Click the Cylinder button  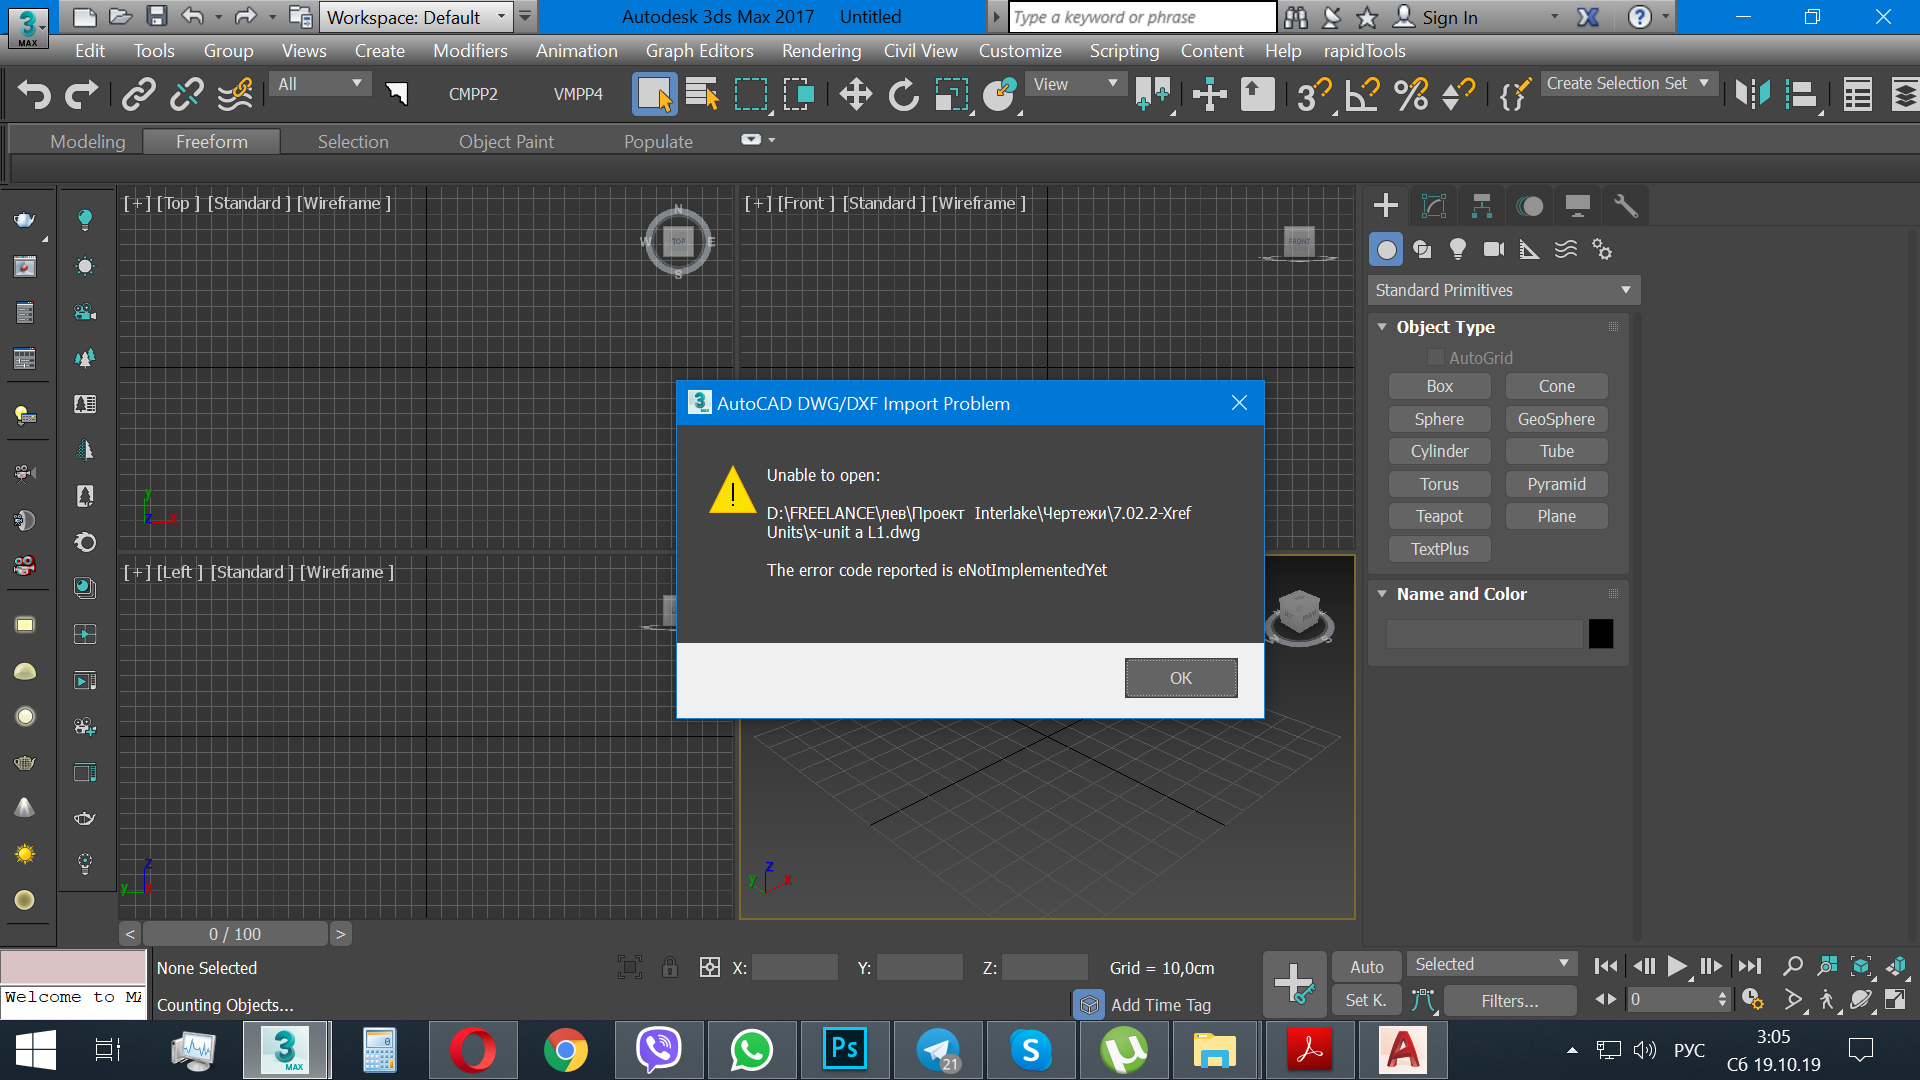point(1439,451)
